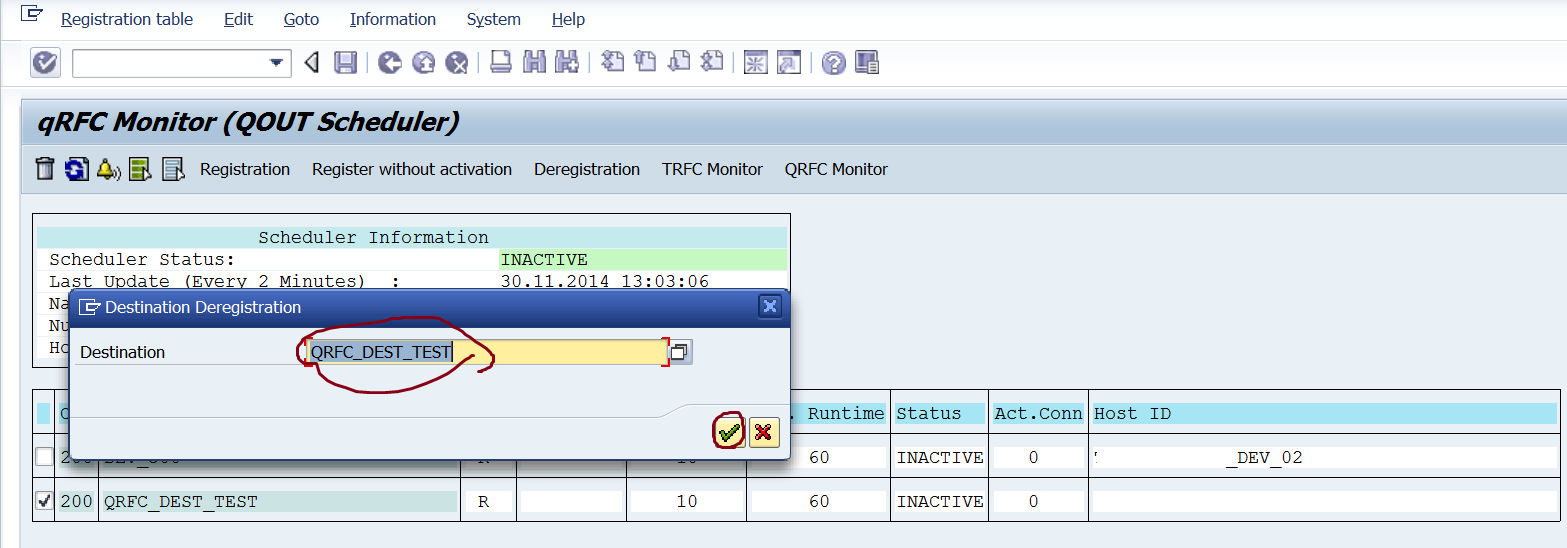Open the Destination field value help button
The width and height of the screenshot is (1567, 548).
680,351
